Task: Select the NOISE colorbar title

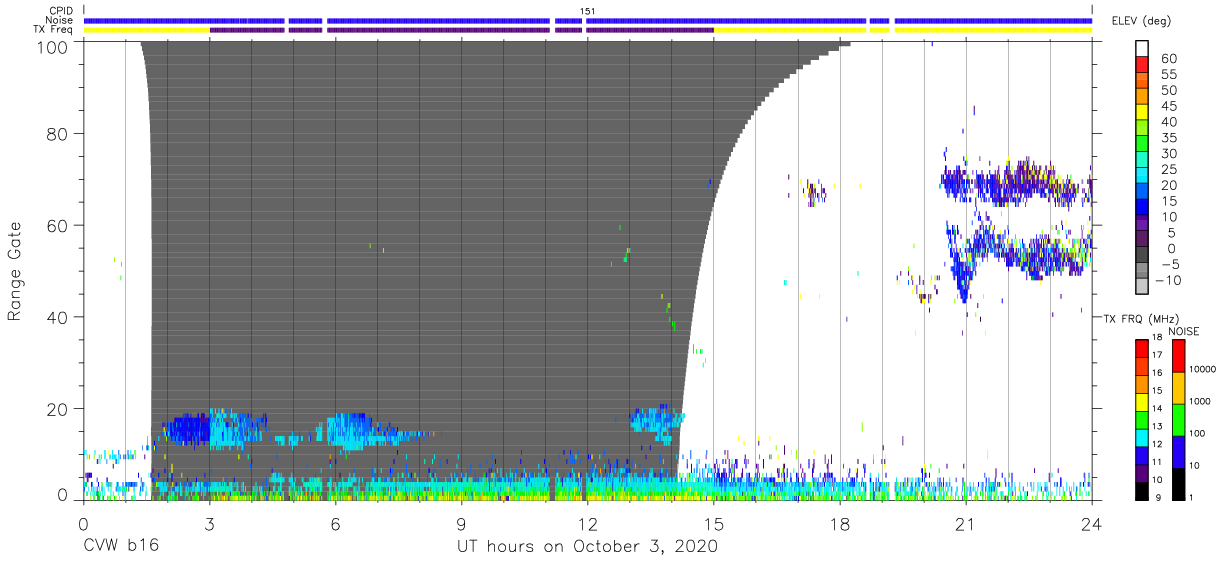Action: pyautogui.click(x=1184, y=331)
